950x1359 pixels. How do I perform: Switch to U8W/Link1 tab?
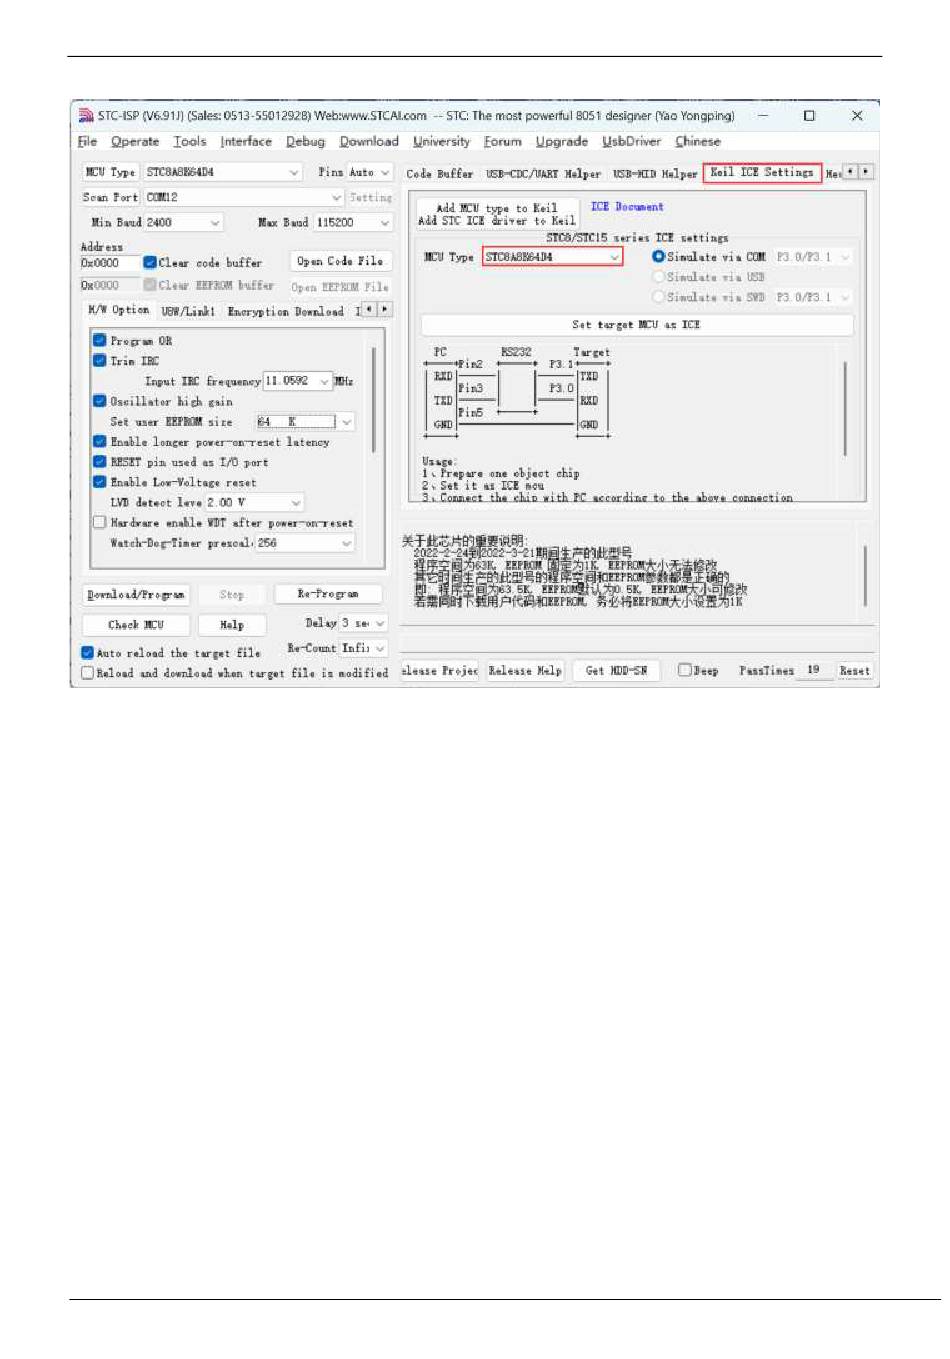point(188,311)
